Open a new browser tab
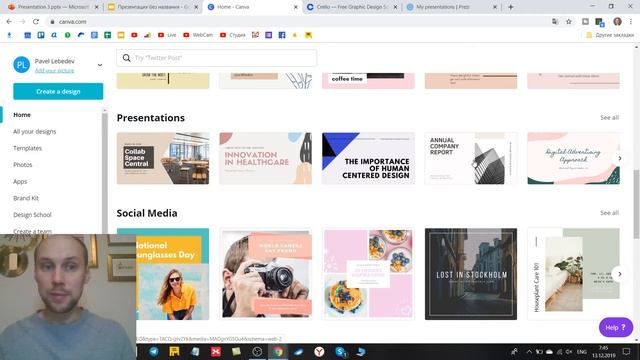The height and width of the screenshot is (360, 640). click(x=511, y=7)
